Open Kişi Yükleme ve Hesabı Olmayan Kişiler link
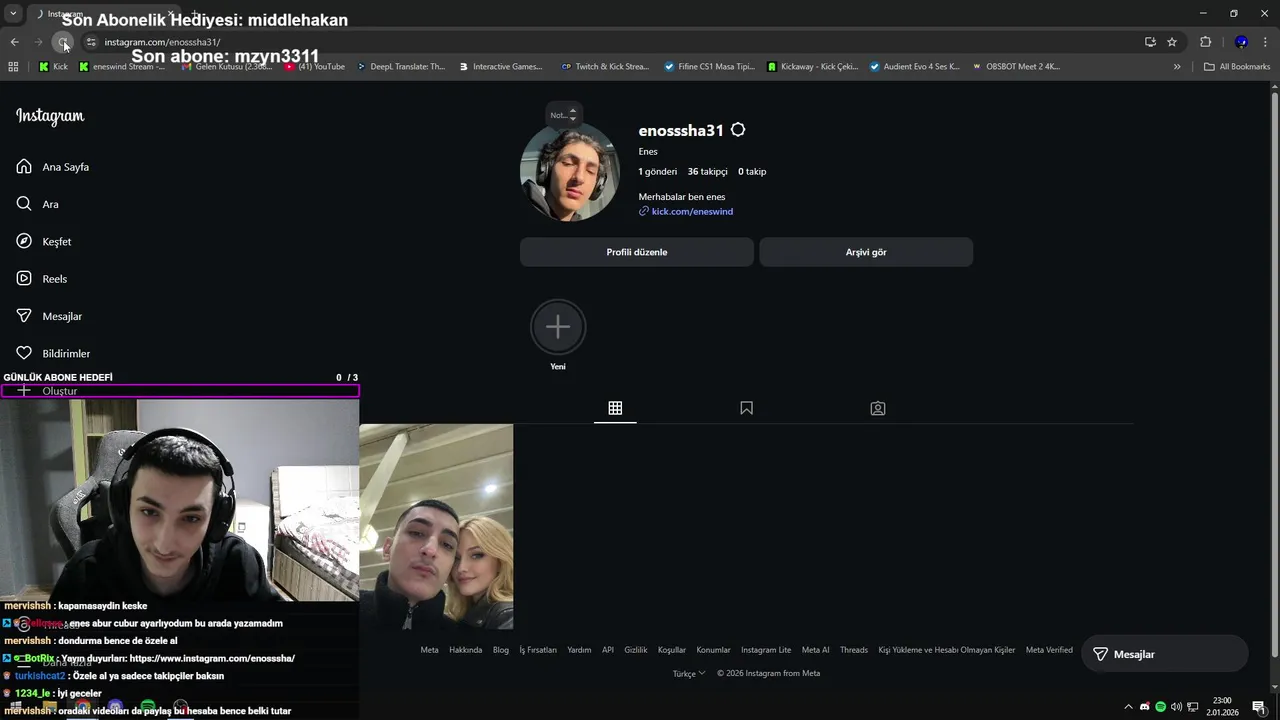The image size is (1280, 720). 947,650
